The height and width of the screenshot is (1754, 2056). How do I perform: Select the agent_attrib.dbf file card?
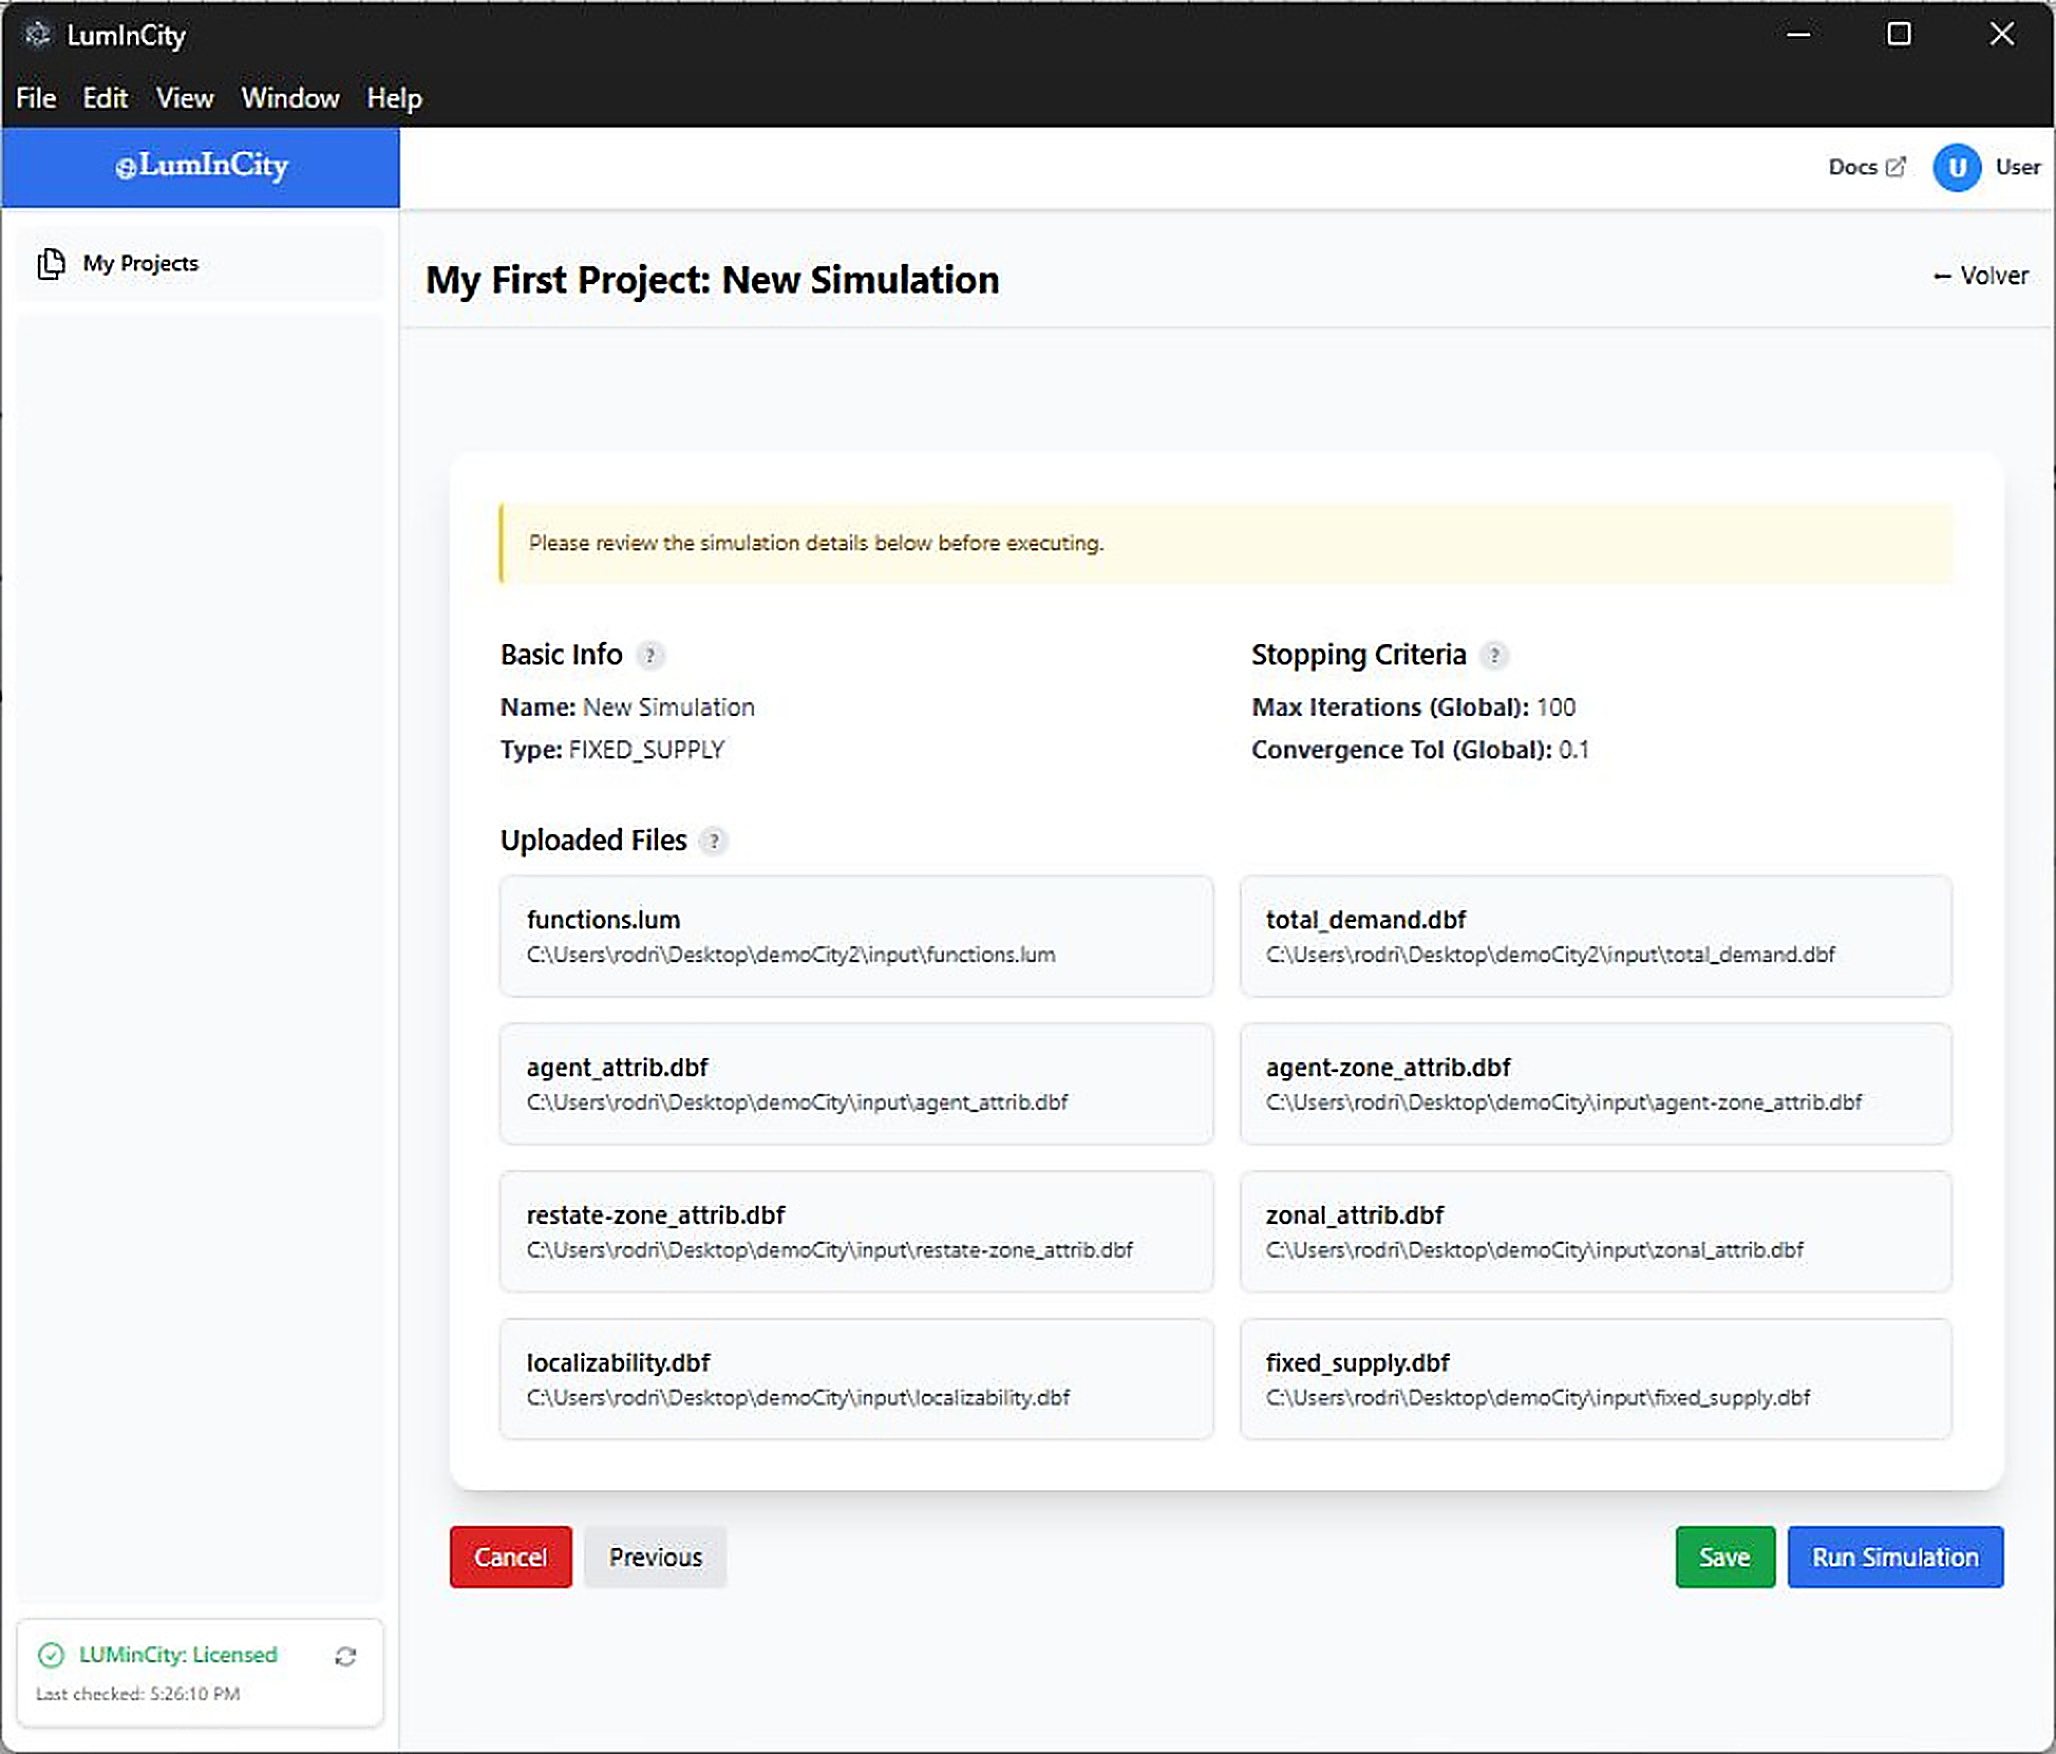click(x=856, y=1084)
